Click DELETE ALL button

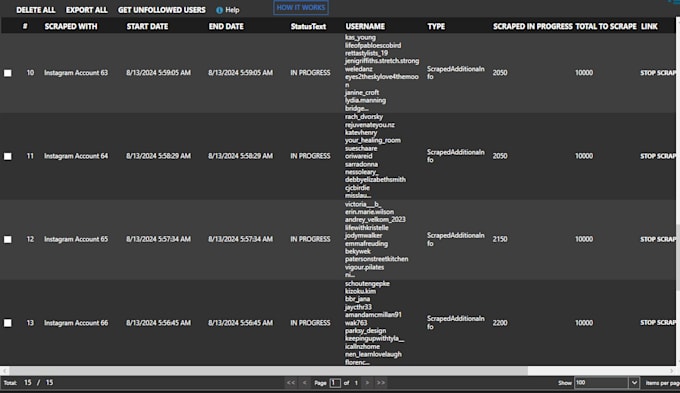36,10
